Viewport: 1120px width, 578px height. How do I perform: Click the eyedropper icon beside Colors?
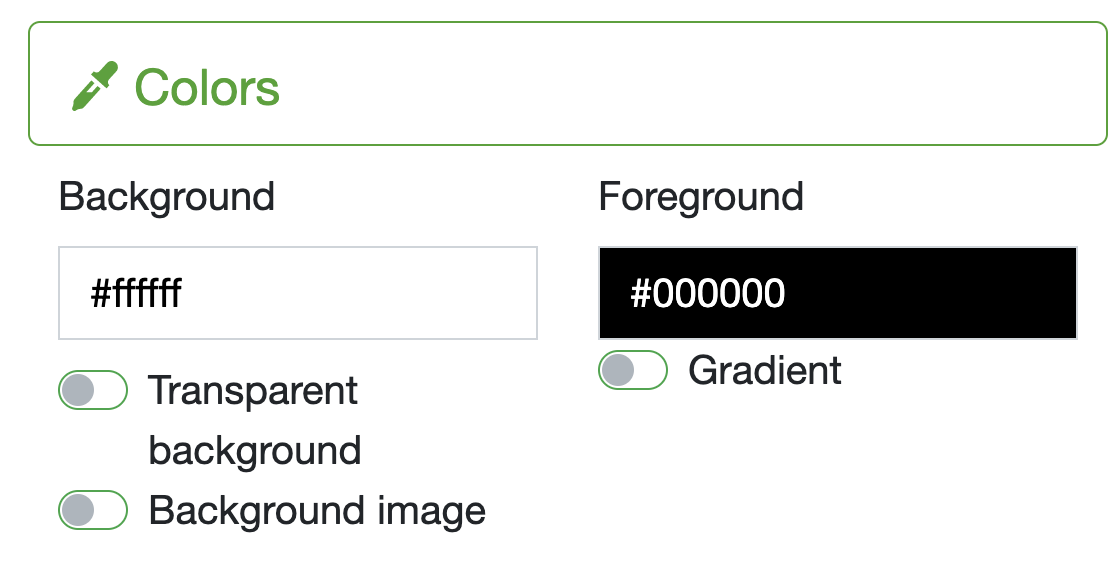[x=94, y=87]
